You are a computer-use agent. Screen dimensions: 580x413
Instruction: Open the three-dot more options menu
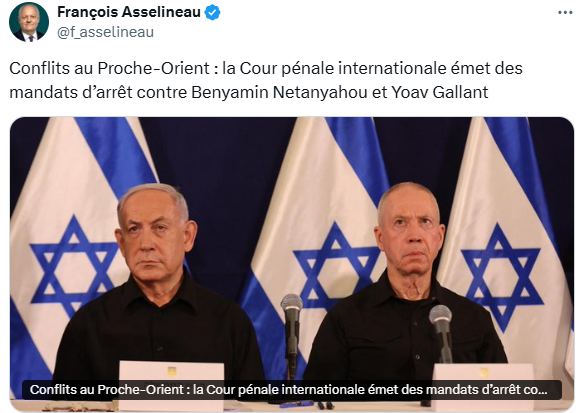(x=565, y=13)
